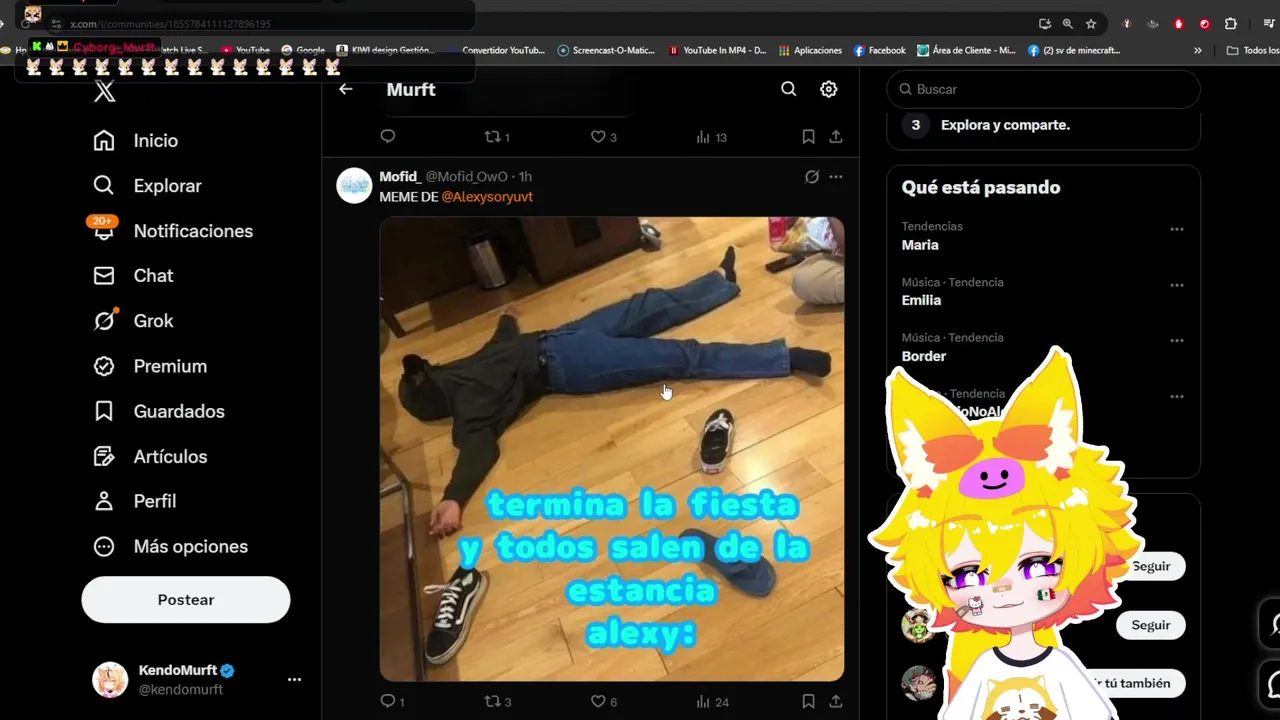This screenshot has width=1280, height=720.
Task: Open Notificaciones in the sidebar
Action: pyautogui.click(x=173, y=231)
